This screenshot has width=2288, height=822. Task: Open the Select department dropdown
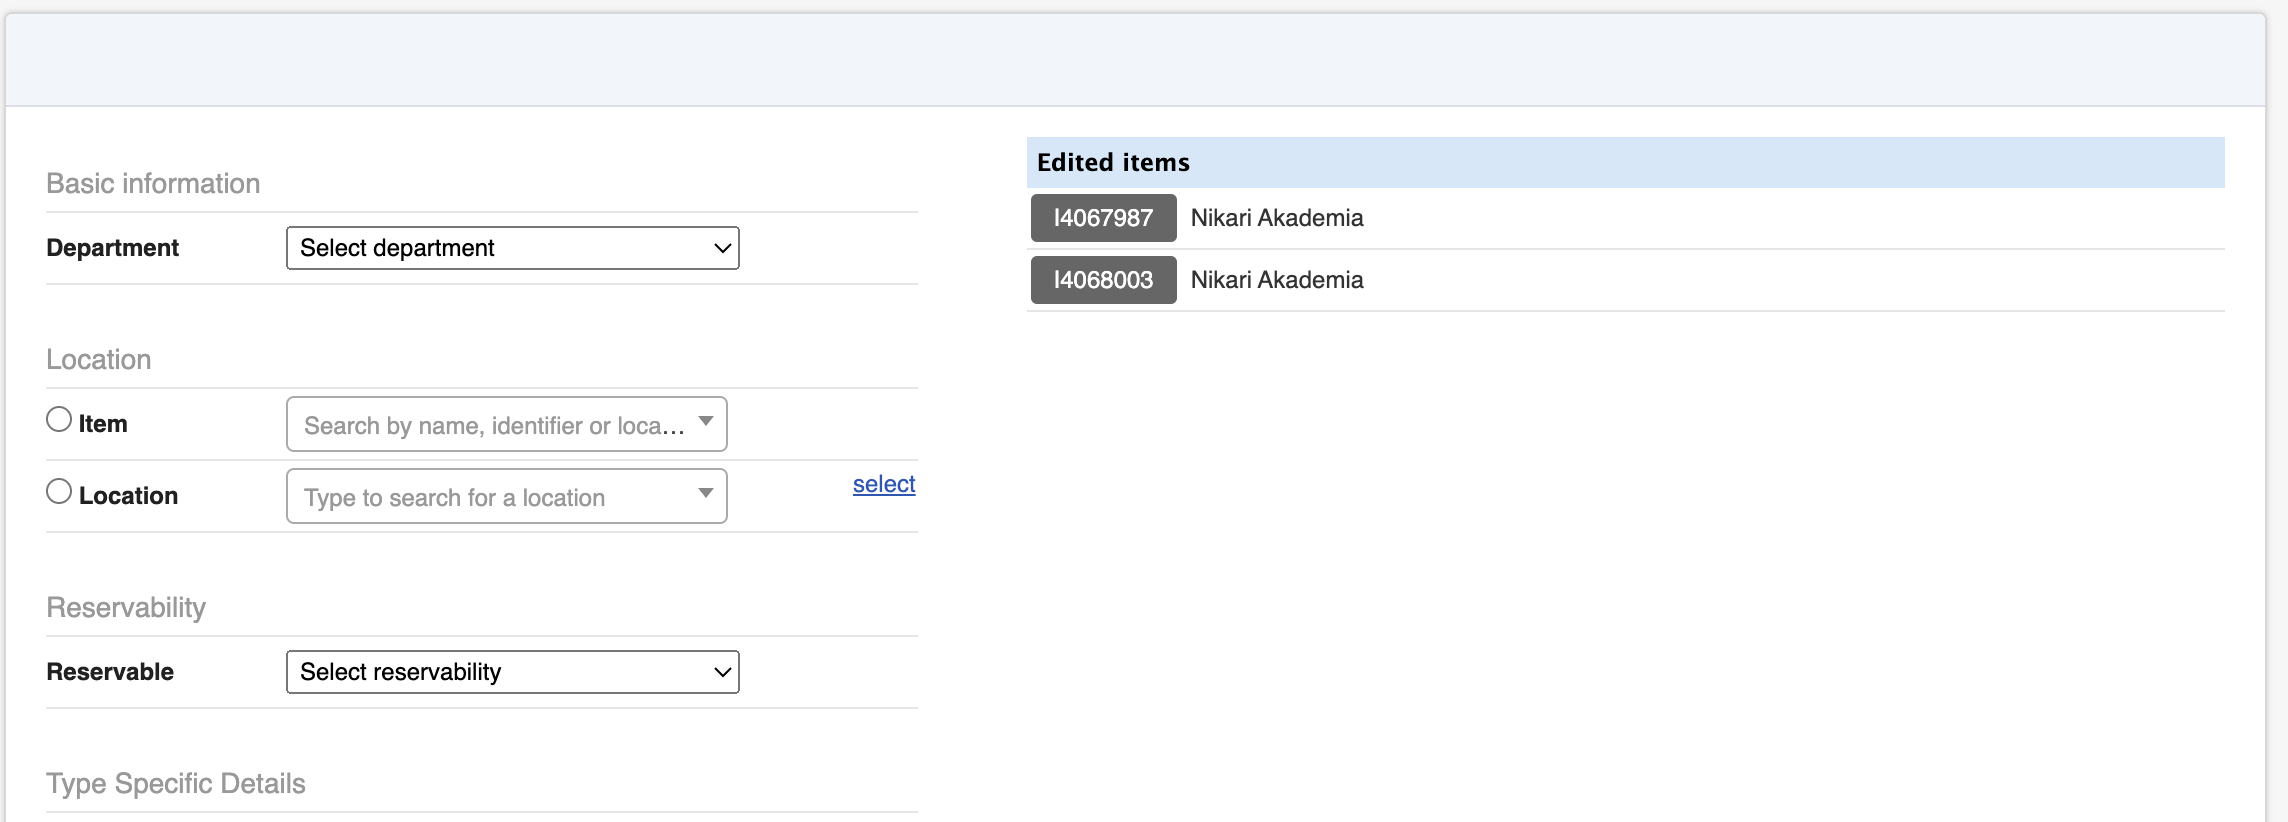[x=512, y=248]
